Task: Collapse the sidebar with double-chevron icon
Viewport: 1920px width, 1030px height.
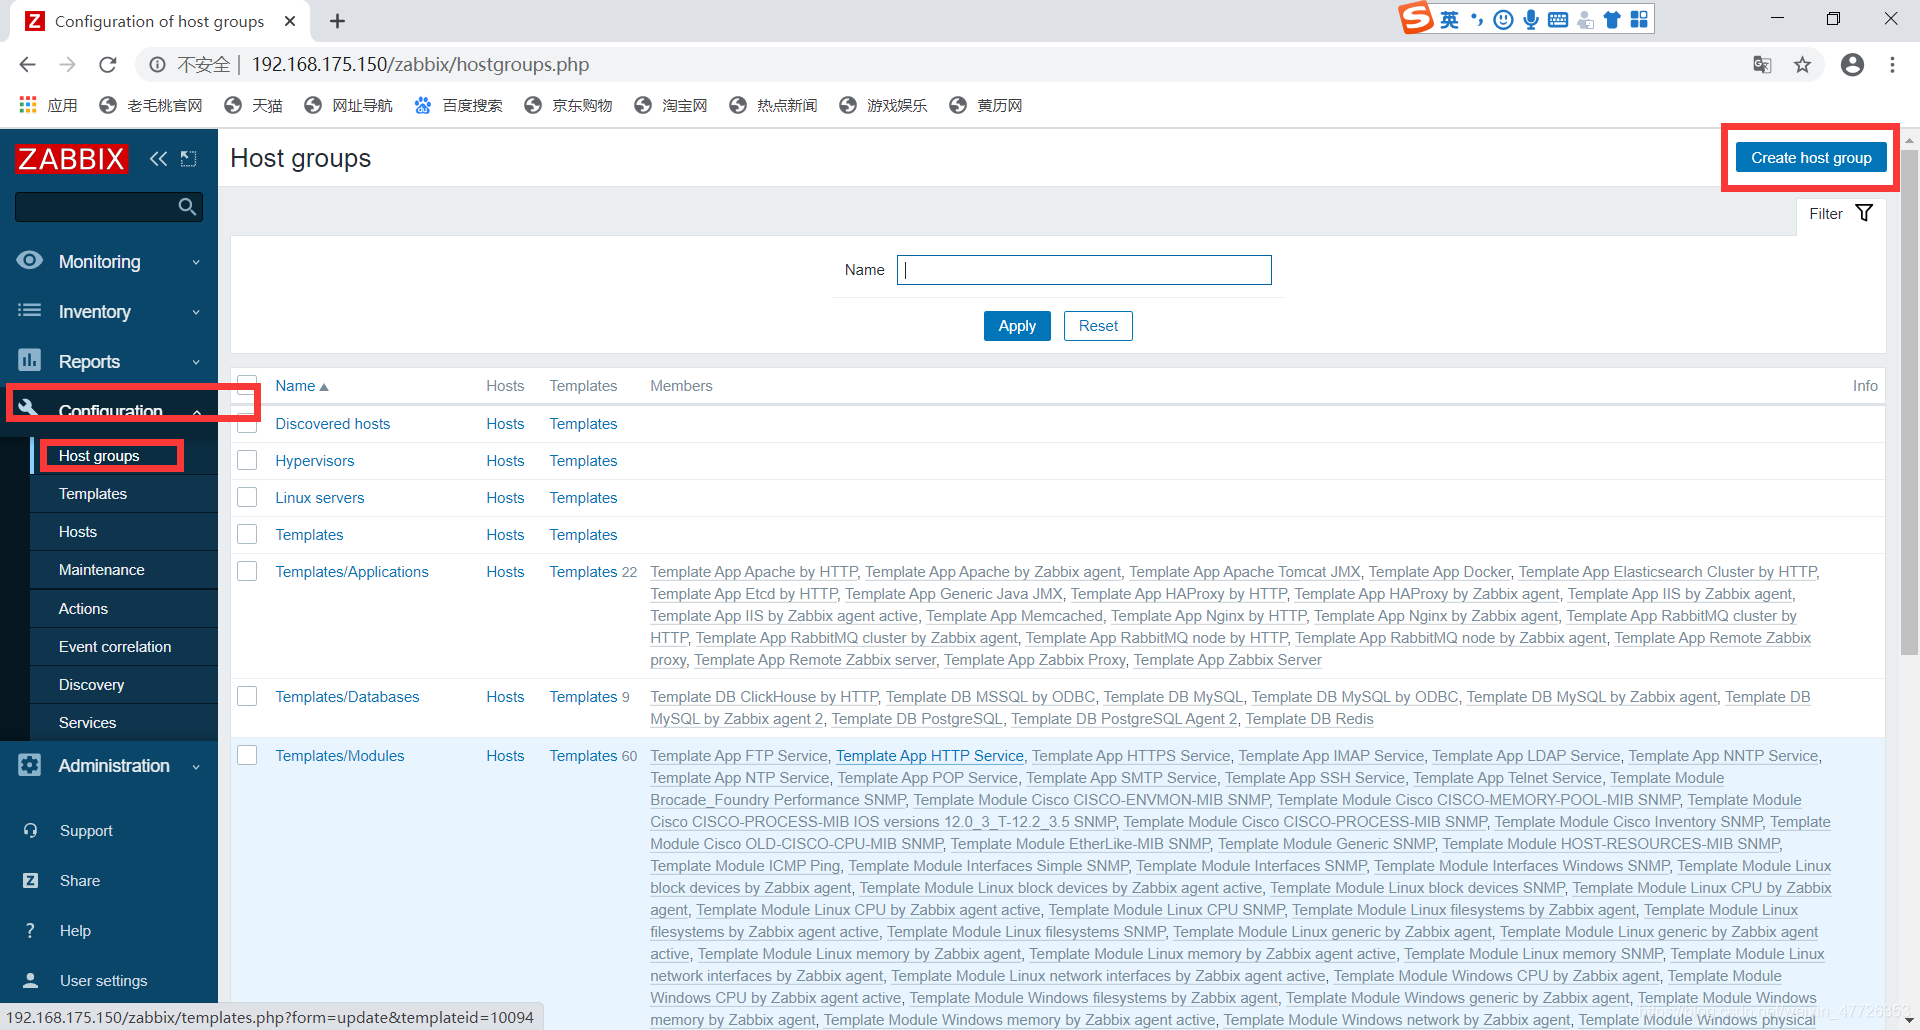Action: 158,158
